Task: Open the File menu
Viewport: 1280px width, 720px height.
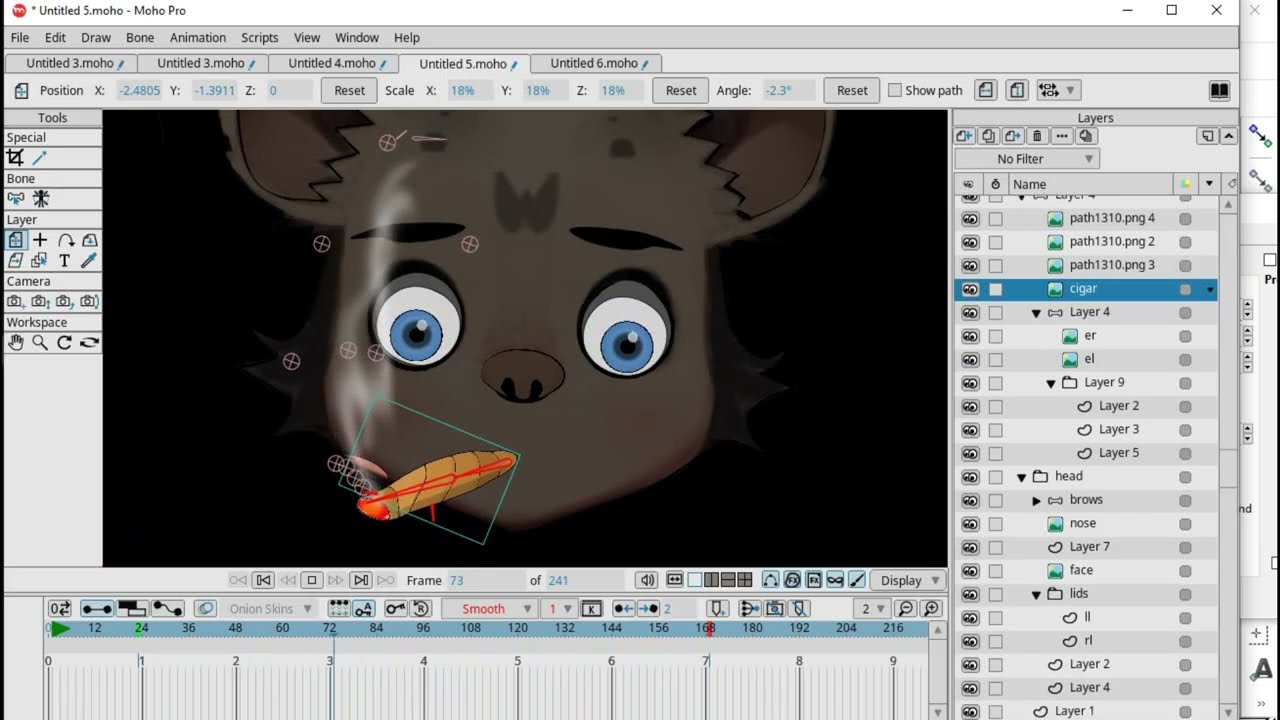Action: 20,37
